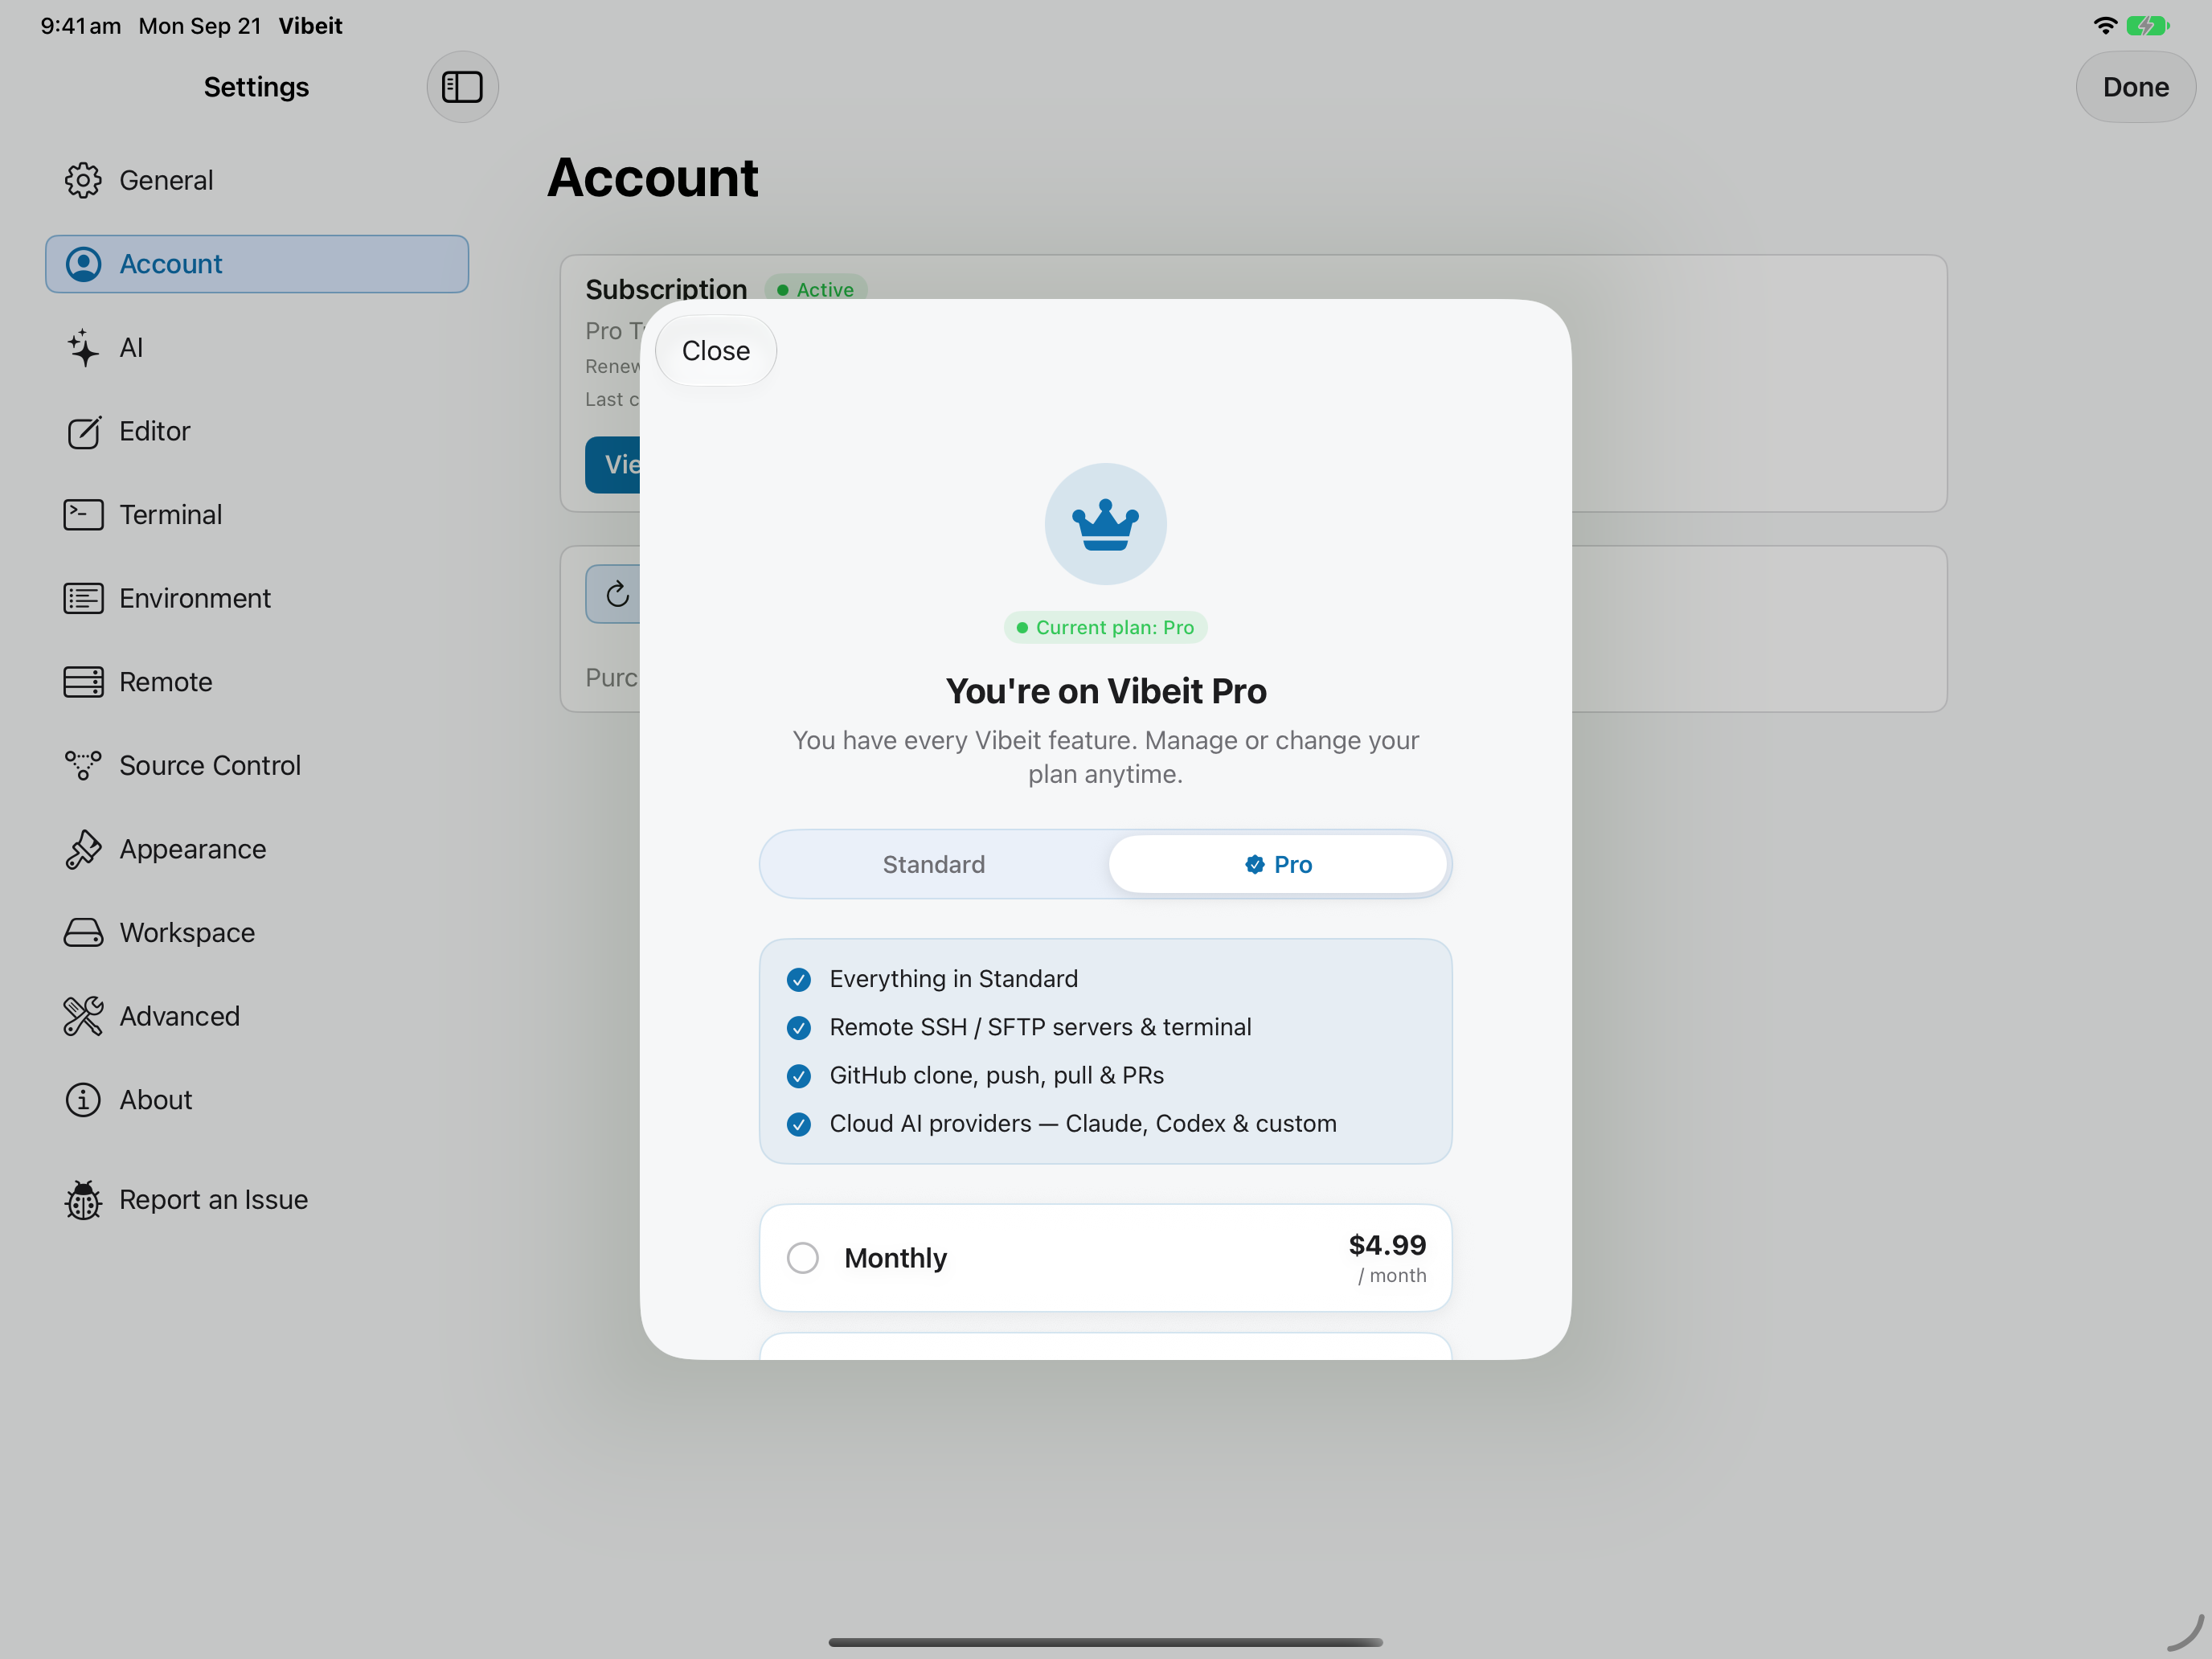This screenshot has width=2212, height=1659.
Task: Click checkmark beside Everything in Standard
Action: tap(798, 980)
